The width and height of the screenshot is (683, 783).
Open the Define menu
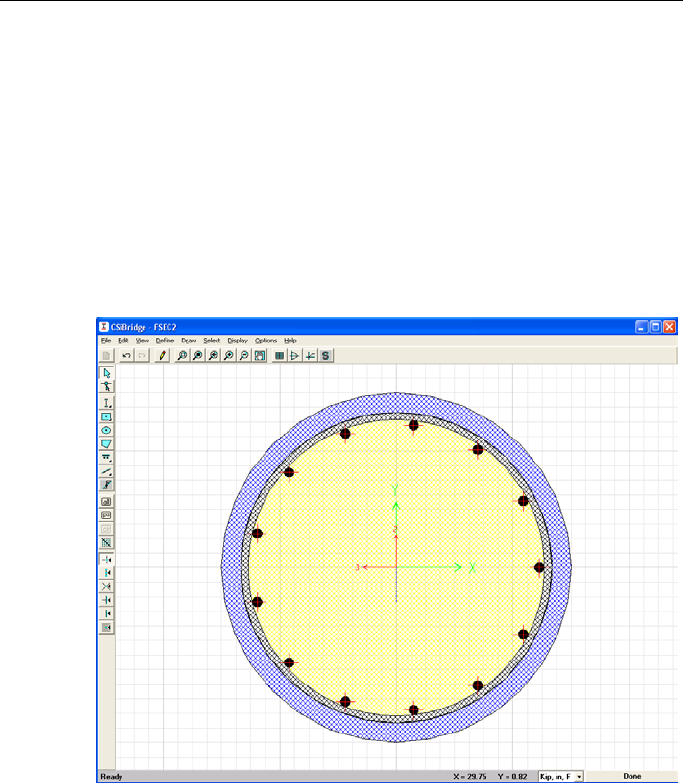(x=165, y=341)
